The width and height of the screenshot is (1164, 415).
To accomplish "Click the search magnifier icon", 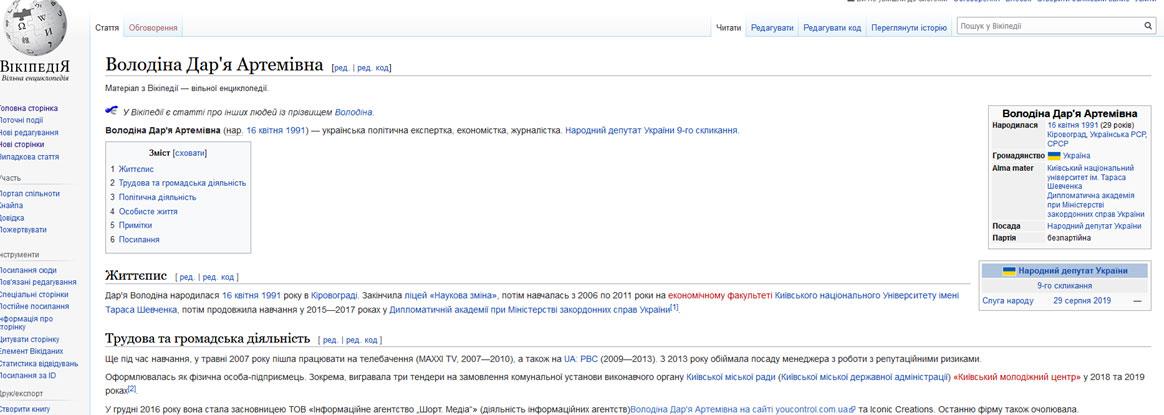I will (x=1148, y=26).
